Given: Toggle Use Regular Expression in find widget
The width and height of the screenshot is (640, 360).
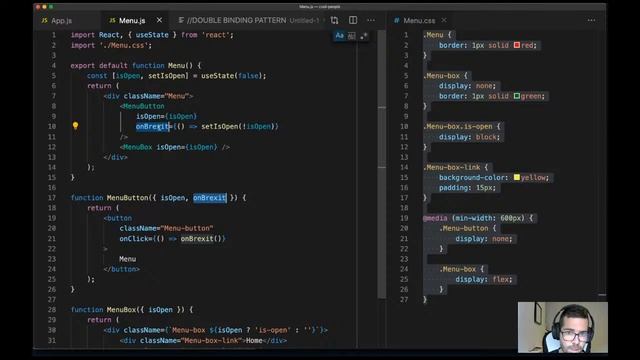Looking at the screenshot, I should click(363, 36).
